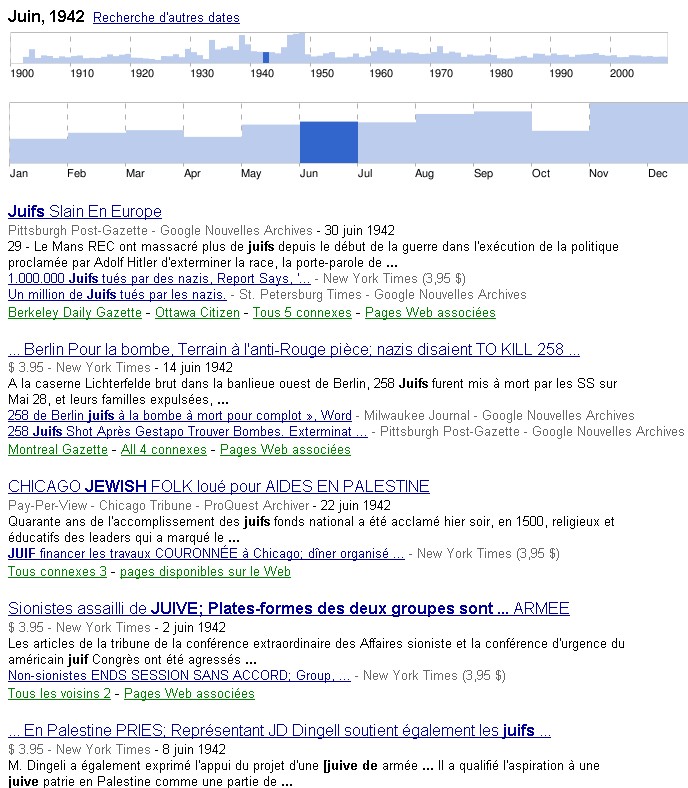This screenshot has height=788, width=688.
Task: Open Ottawa Citizen link
Action: (x=197, y=313)
